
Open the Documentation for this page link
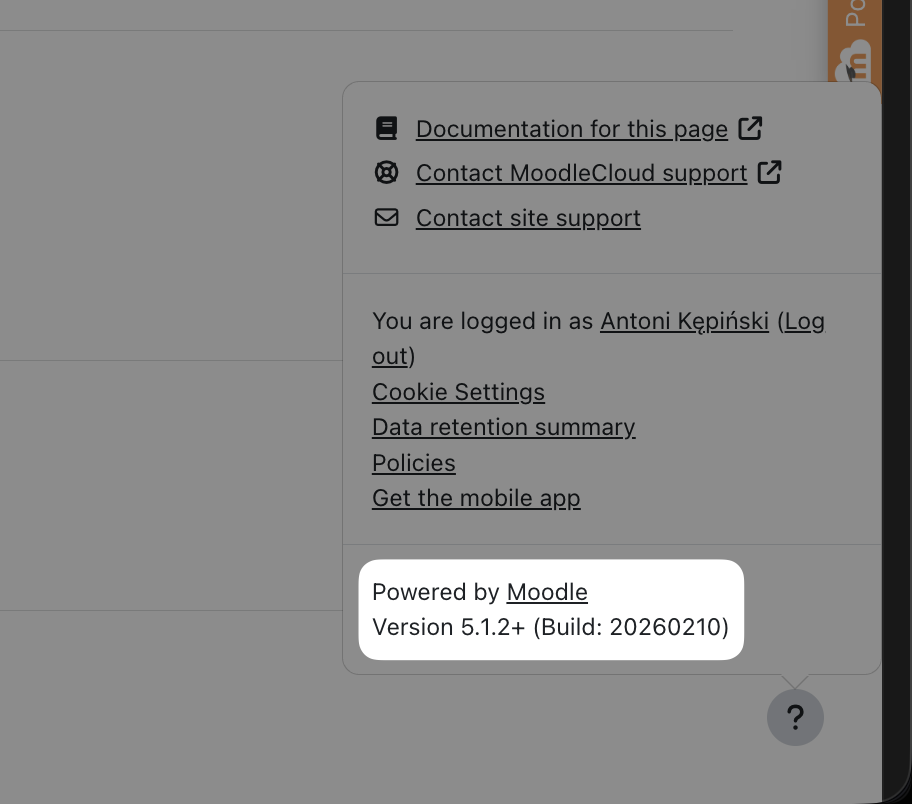pos(571,130)
